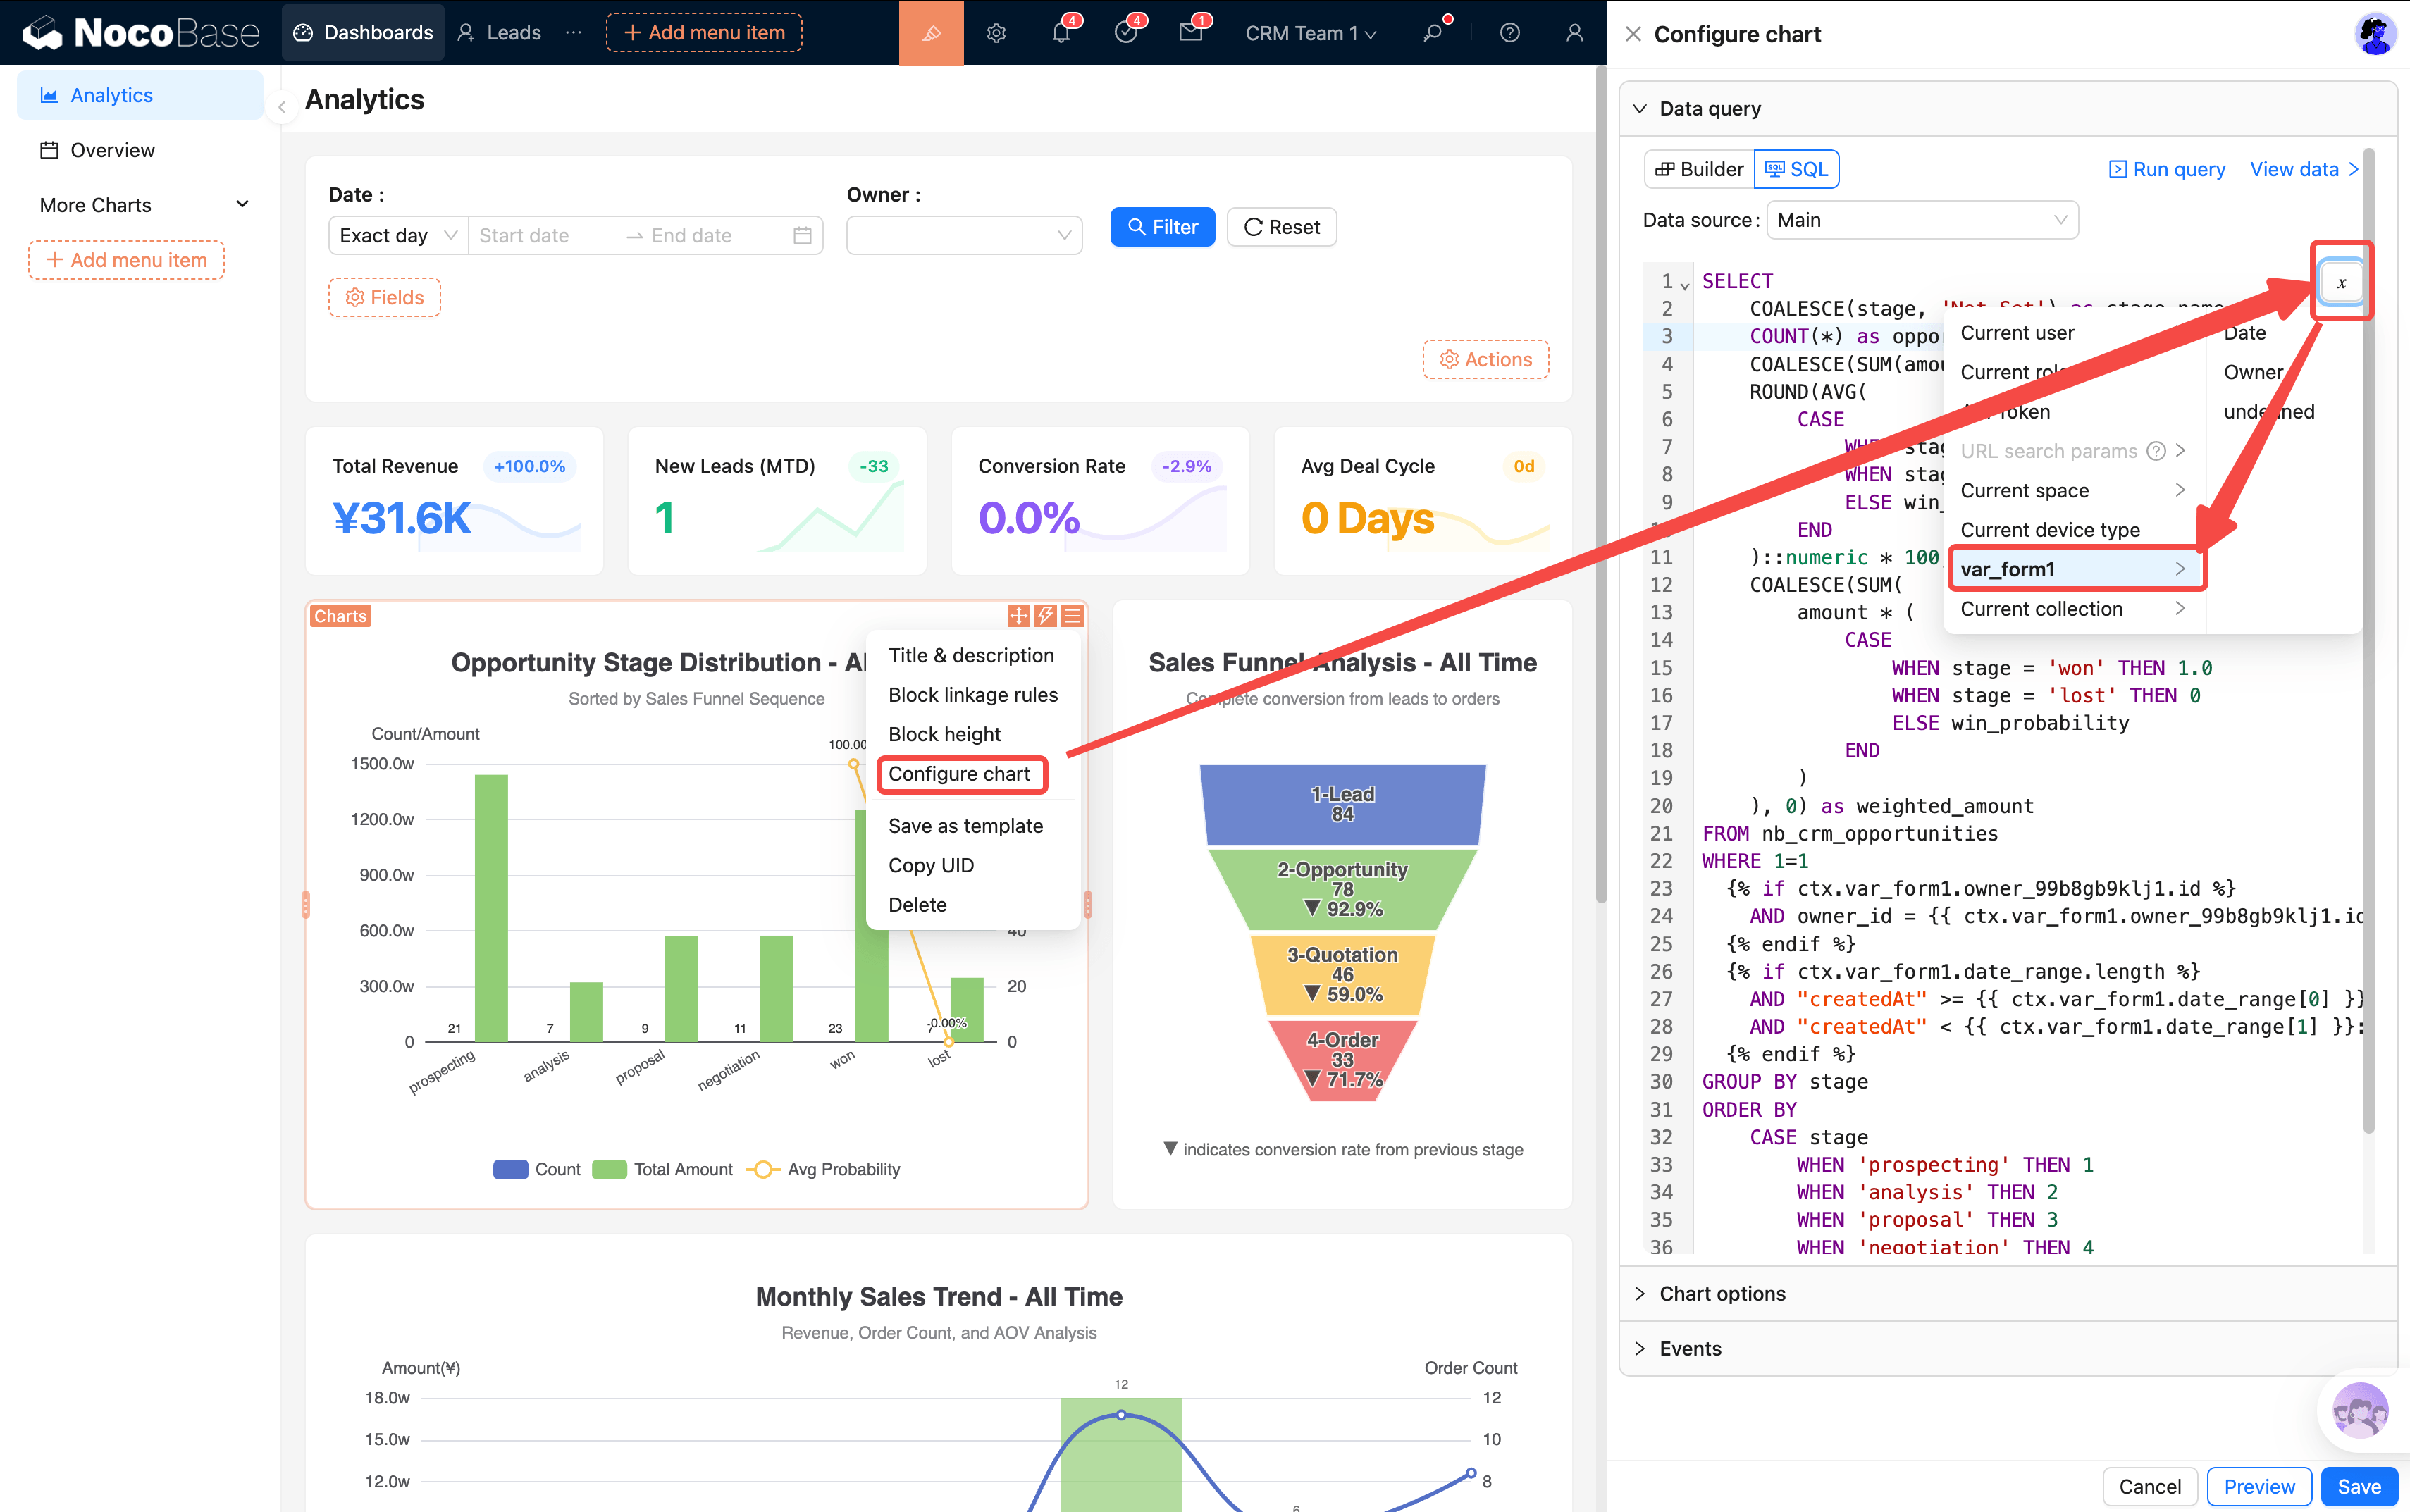Click the help question mark icon
Image resolution: width=2410 pixels, height=1512 pixels.
pyautogui.click(x=1509, y=33)
